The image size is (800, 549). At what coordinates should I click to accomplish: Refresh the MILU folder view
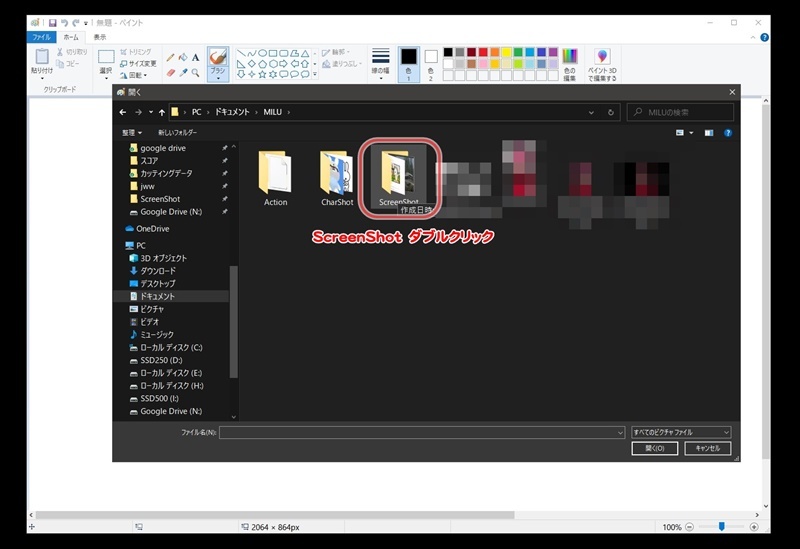(x=609, y=112)
